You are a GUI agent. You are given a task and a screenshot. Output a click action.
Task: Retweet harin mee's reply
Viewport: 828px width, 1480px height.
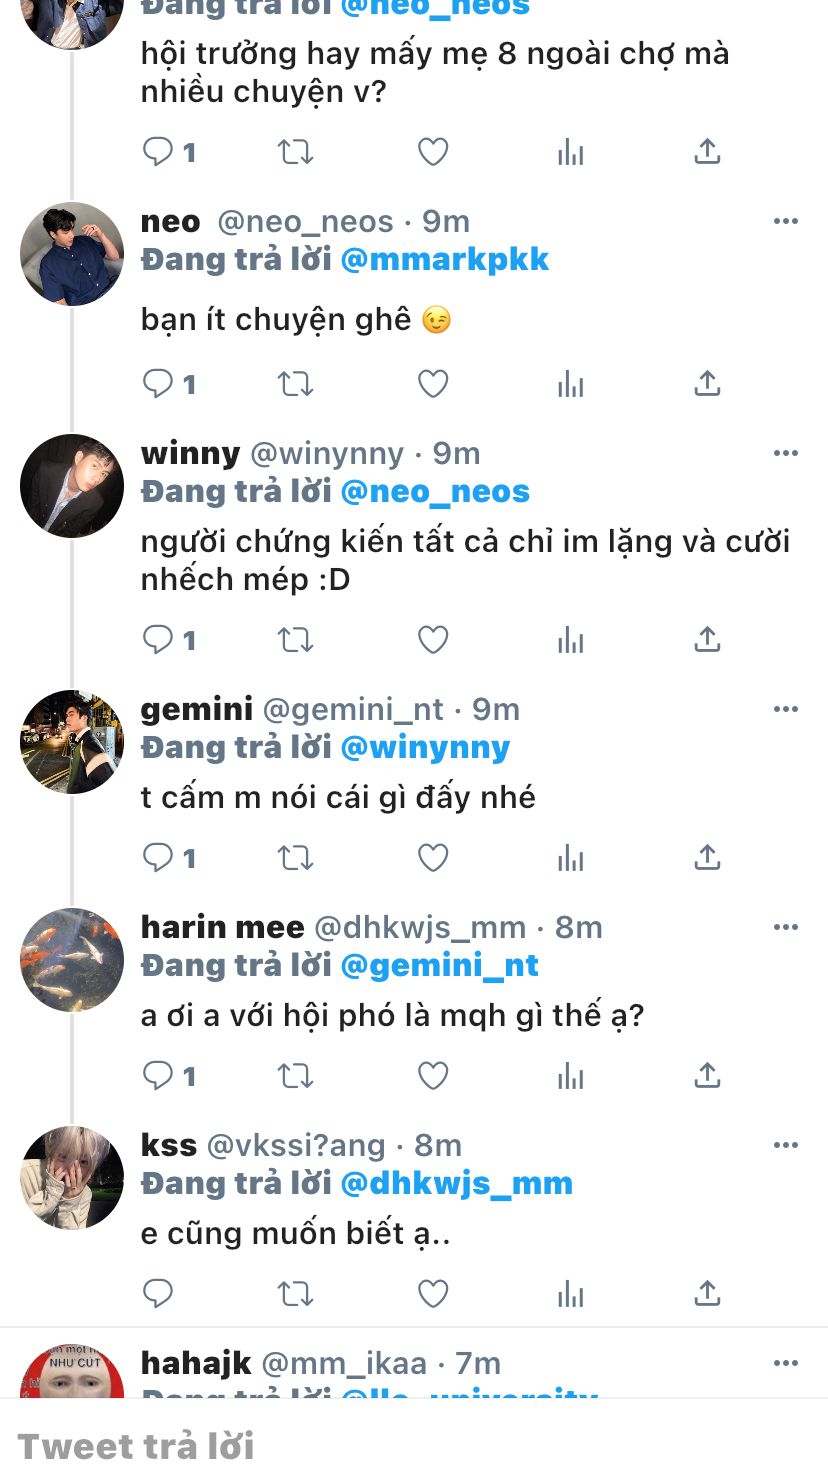tap(295, 1076)
